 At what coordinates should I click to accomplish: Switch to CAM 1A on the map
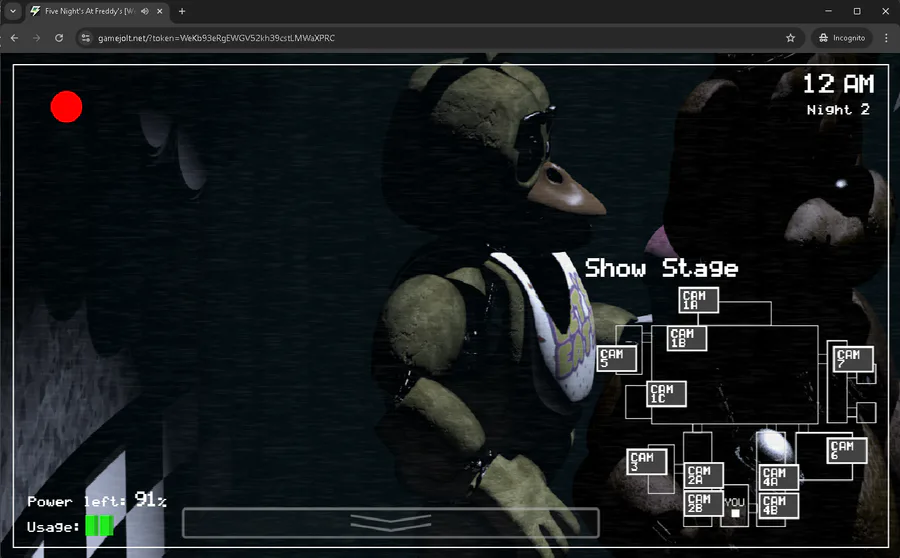point(698,300)
